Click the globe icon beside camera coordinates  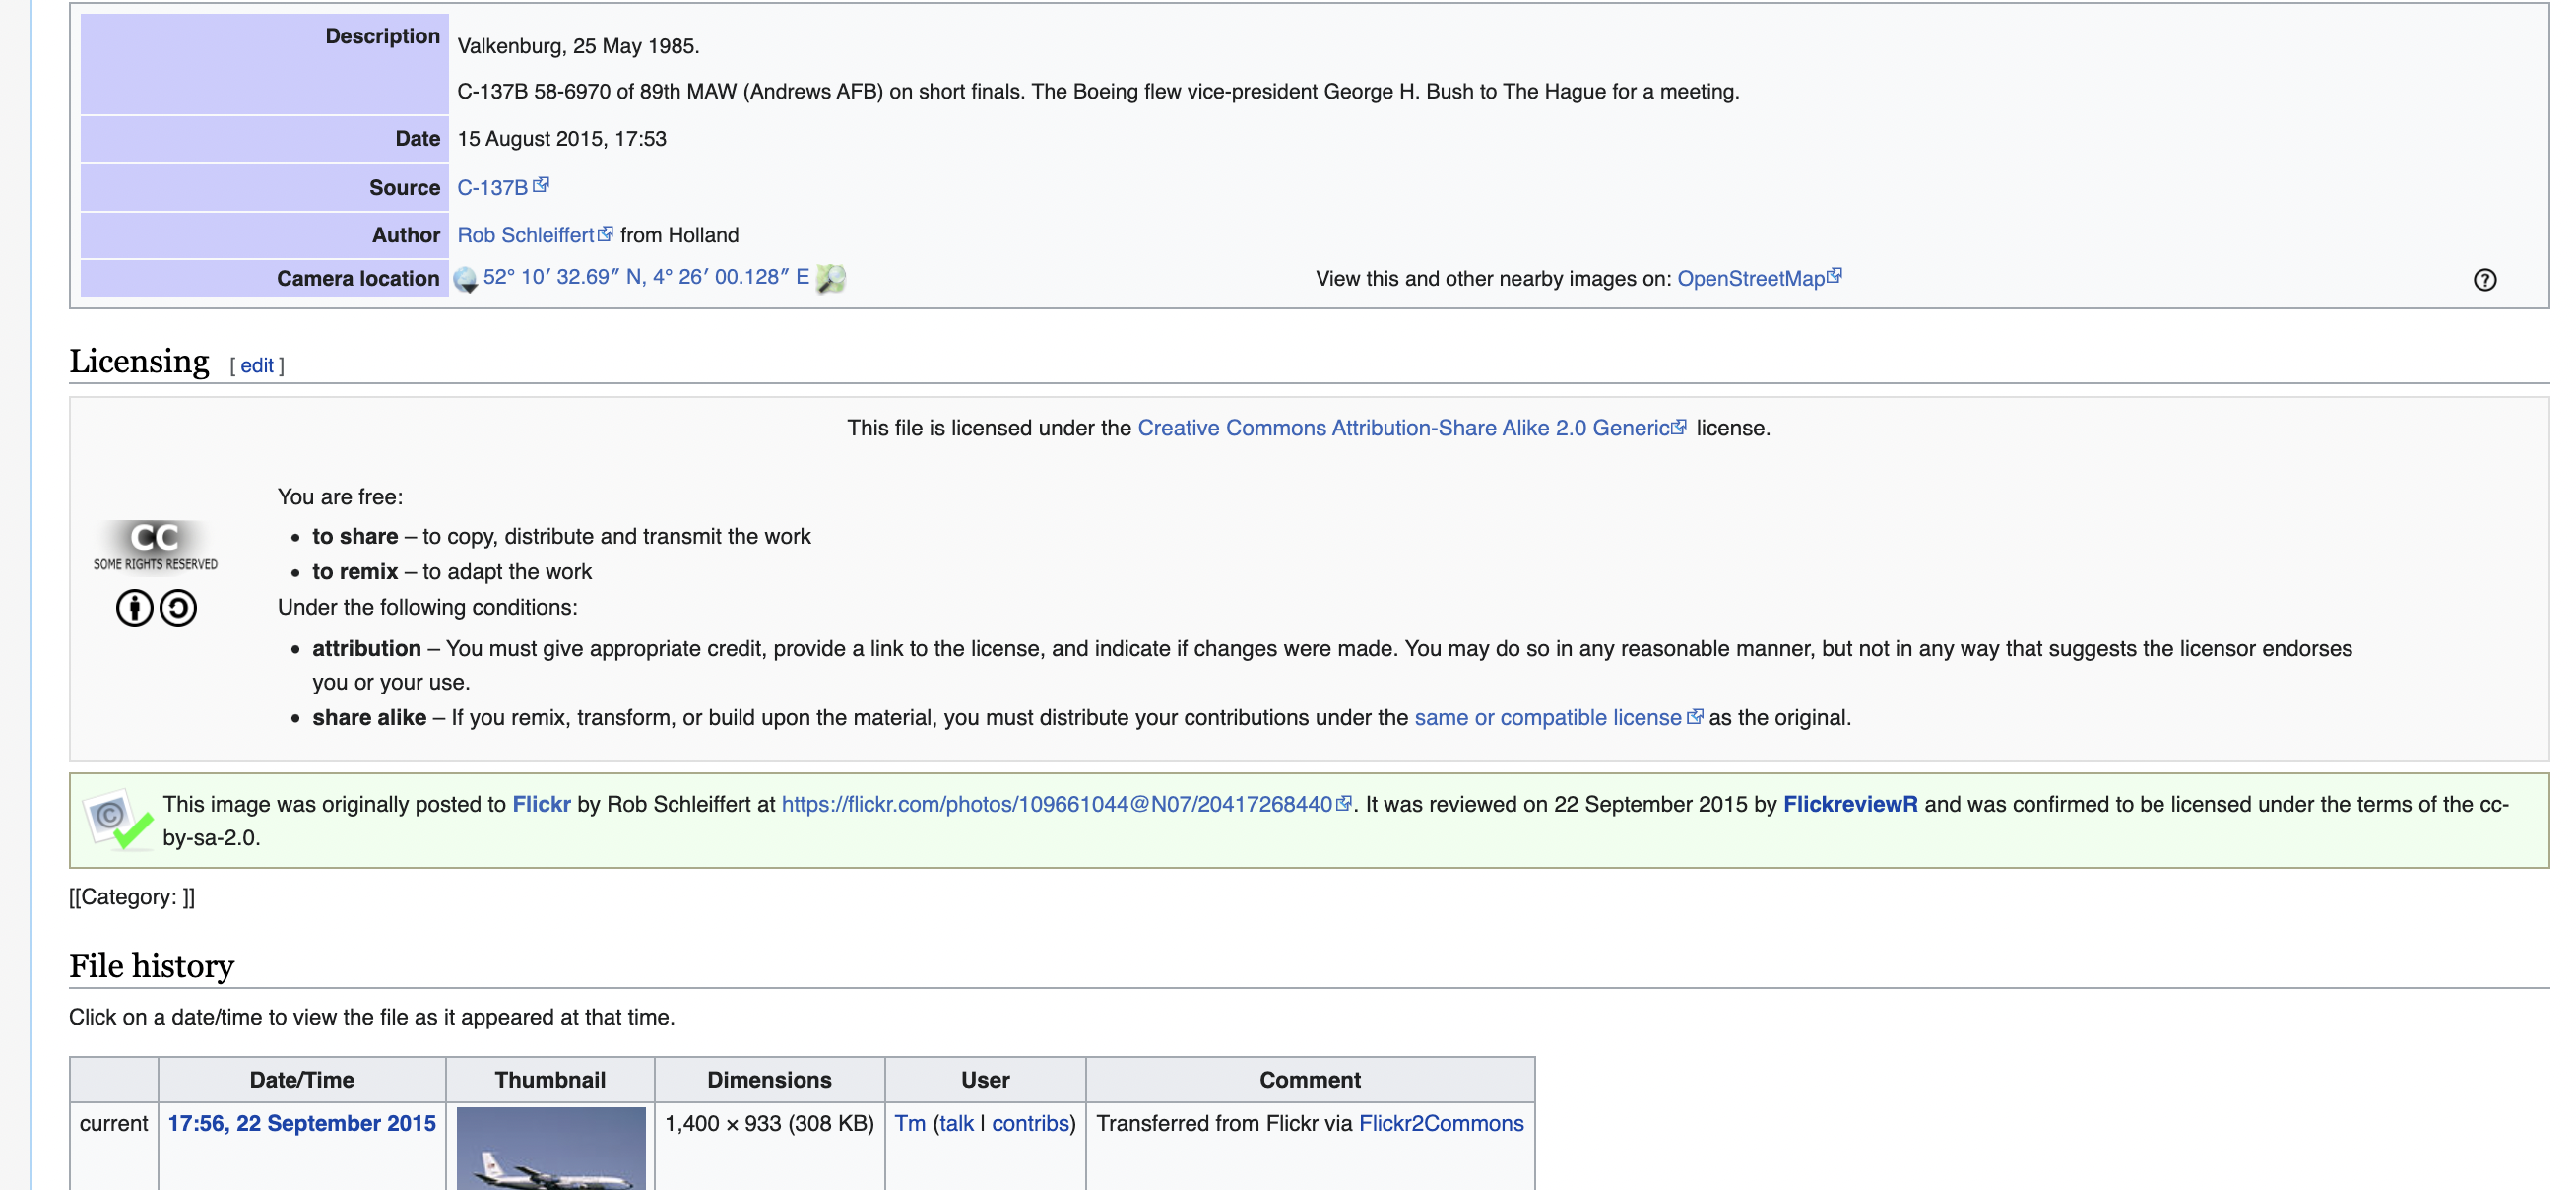pos(465,279)
